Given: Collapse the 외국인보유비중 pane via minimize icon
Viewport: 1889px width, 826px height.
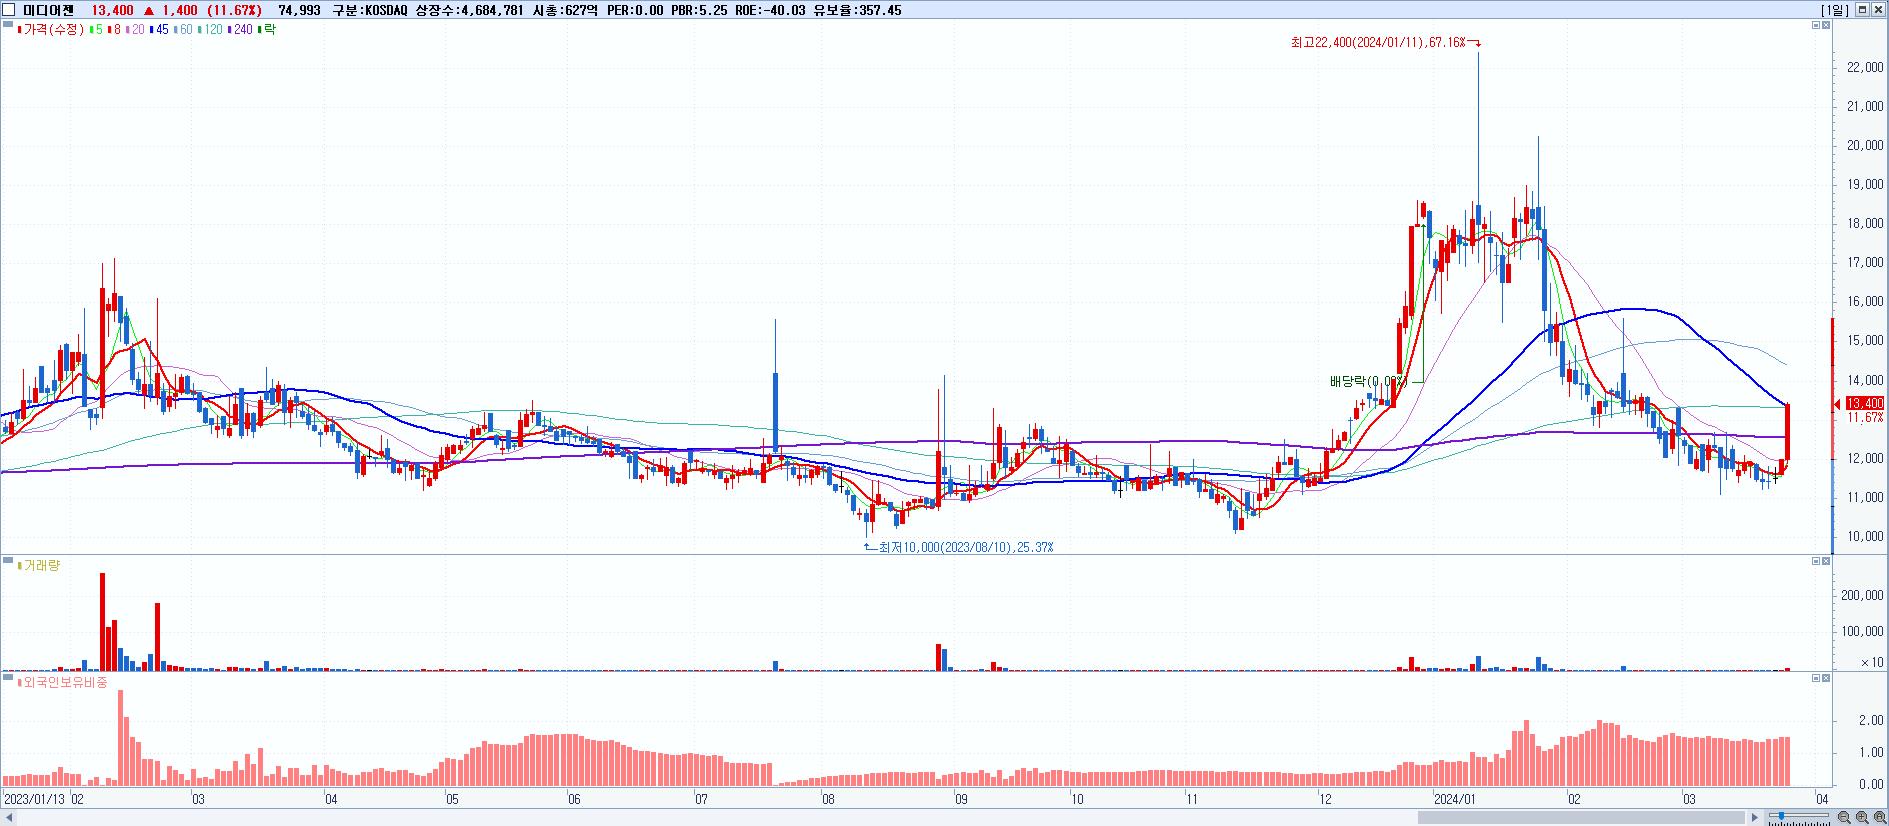Looking at the screenshot, I should coord(1816,679).
